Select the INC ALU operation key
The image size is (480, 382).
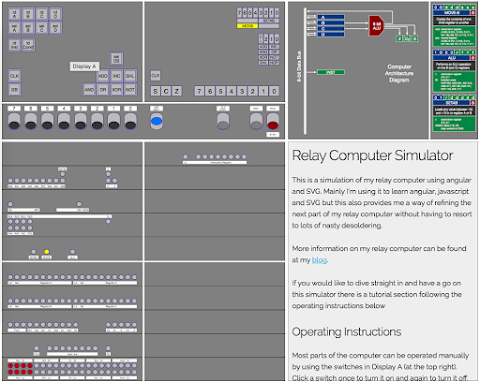[x=116, y=76]
